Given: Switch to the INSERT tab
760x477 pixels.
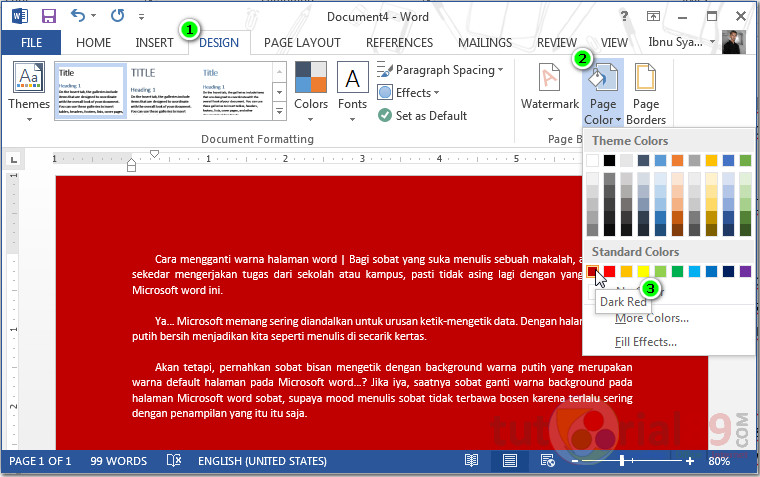Looking at the screenshot, I should coord(154,43).
